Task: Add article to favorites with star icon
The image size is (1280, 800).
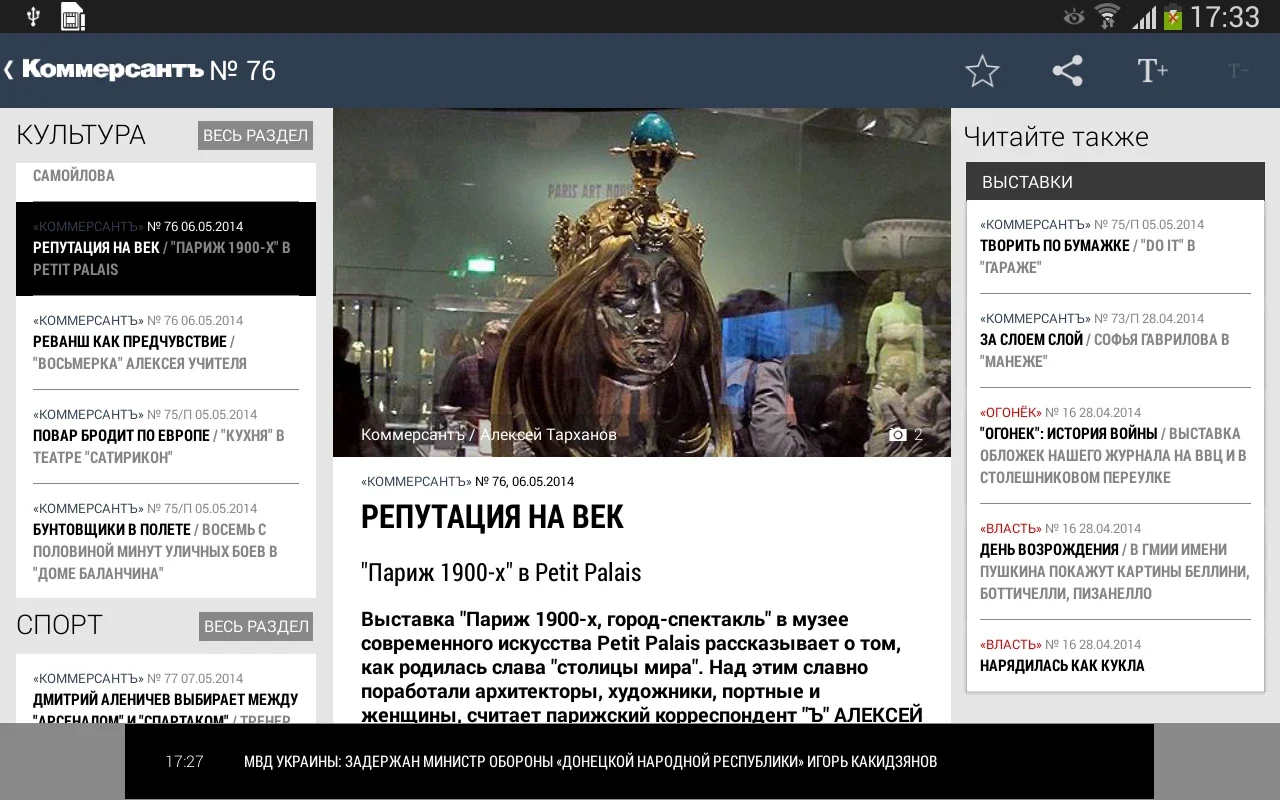Action: coord(982,71)
